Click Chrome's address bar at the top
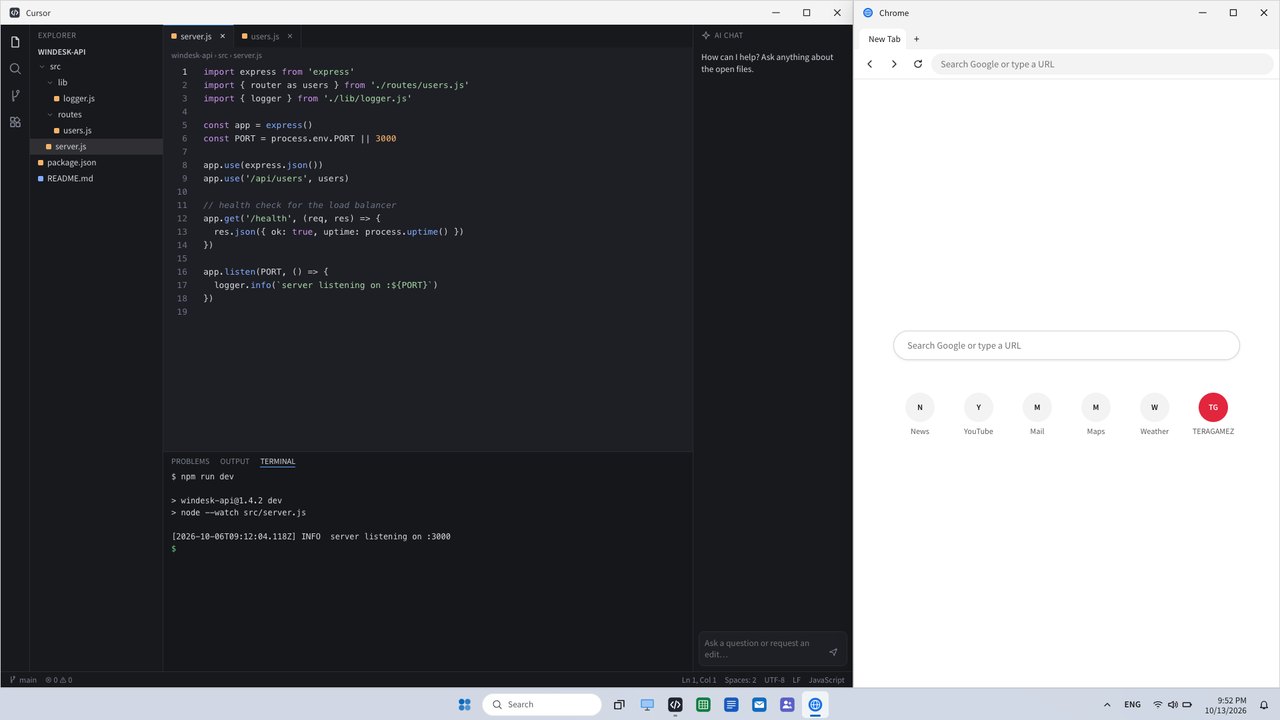This screenshot has width=1280, height=720. pos(1102,64)
